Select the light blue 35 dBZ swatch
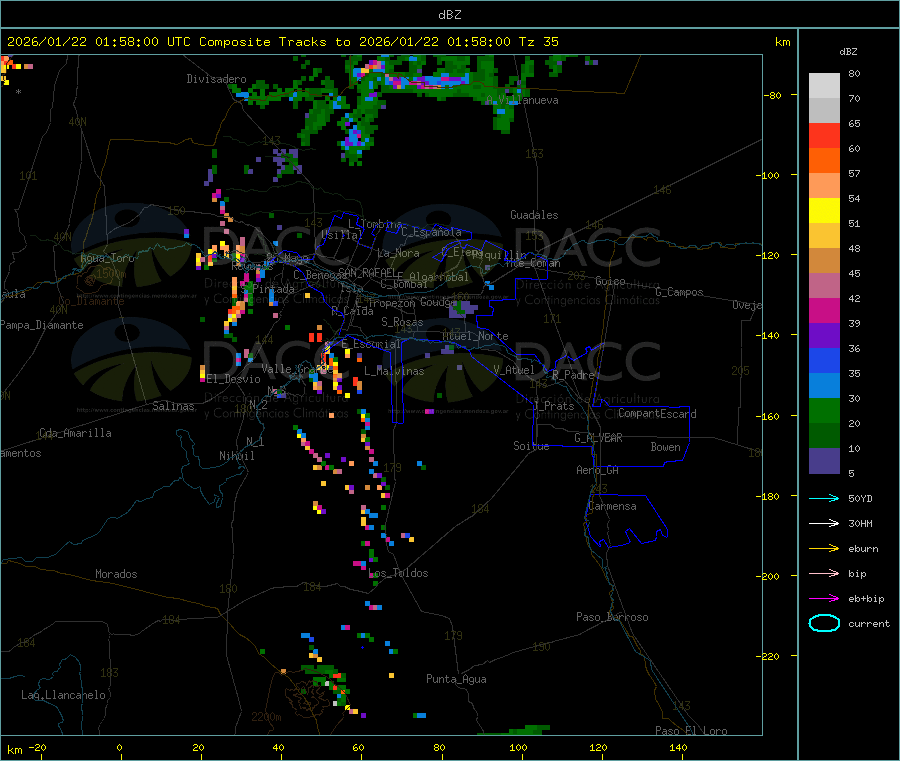 (x=824, y=386)
